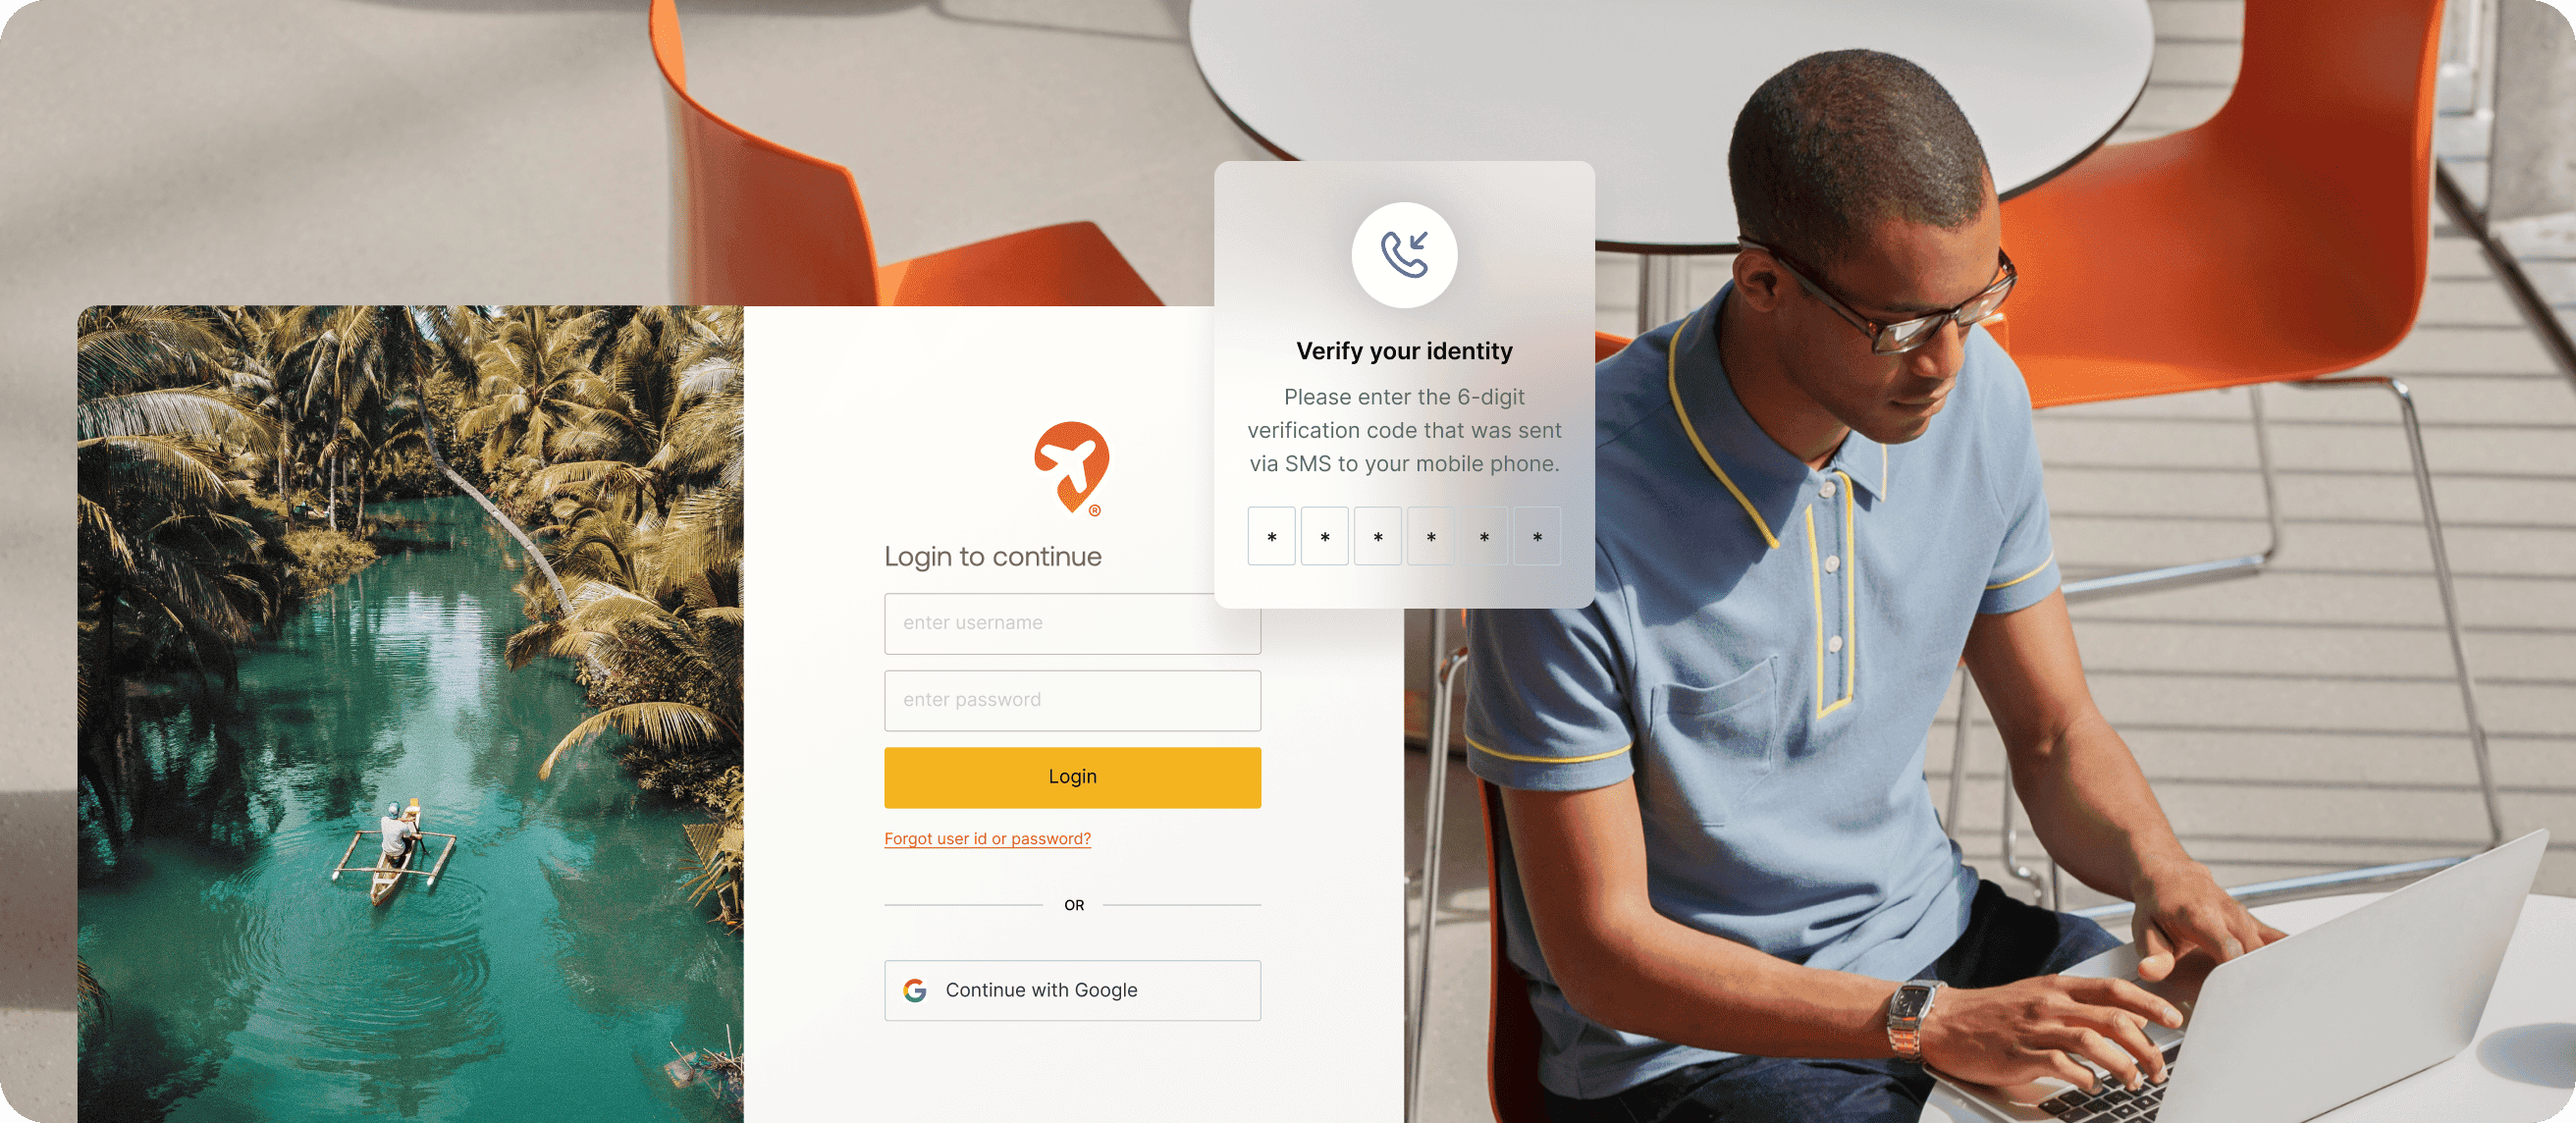2576x1123 pixels.
Task: Click the Google 'G' icon
Action: coord(915,989)
